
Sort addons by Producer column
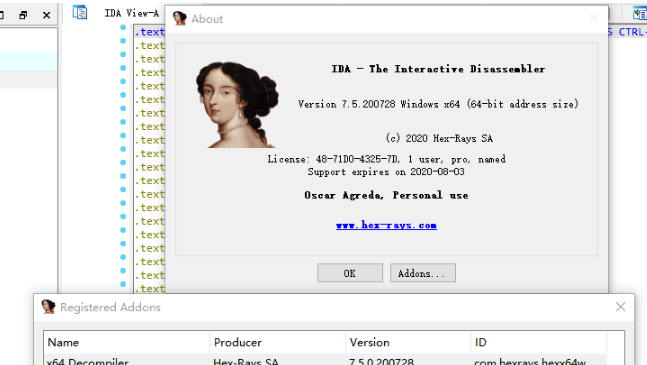click(x=278, y=342)
